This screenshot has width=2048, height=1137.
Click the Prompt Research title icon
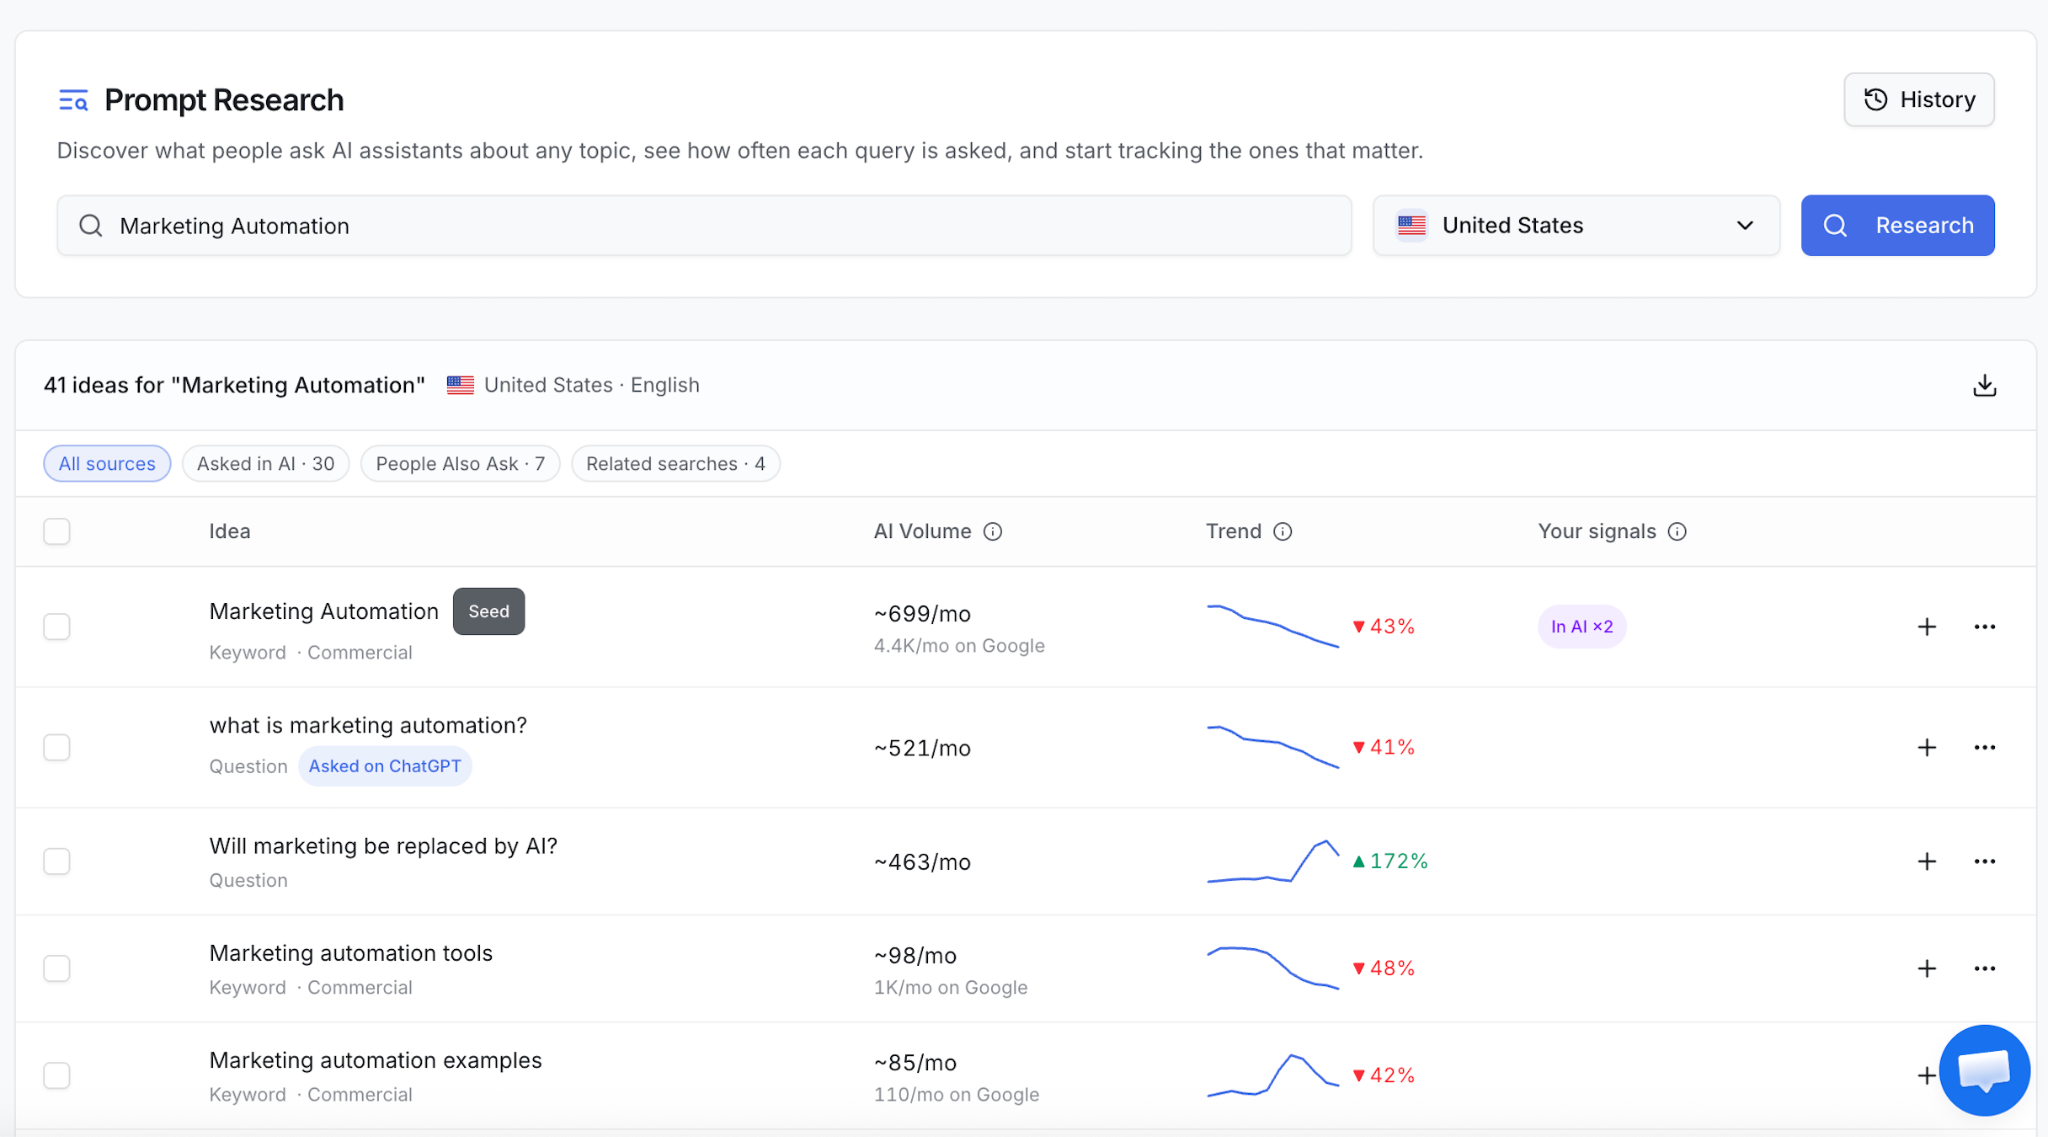[x=73, y=100]
